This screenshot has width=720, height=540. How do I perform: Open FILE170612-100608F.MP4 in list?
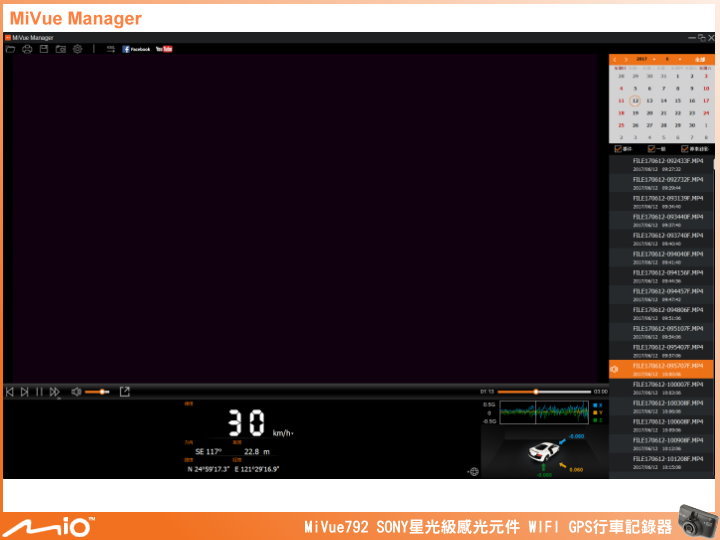[x=661, y=425]
